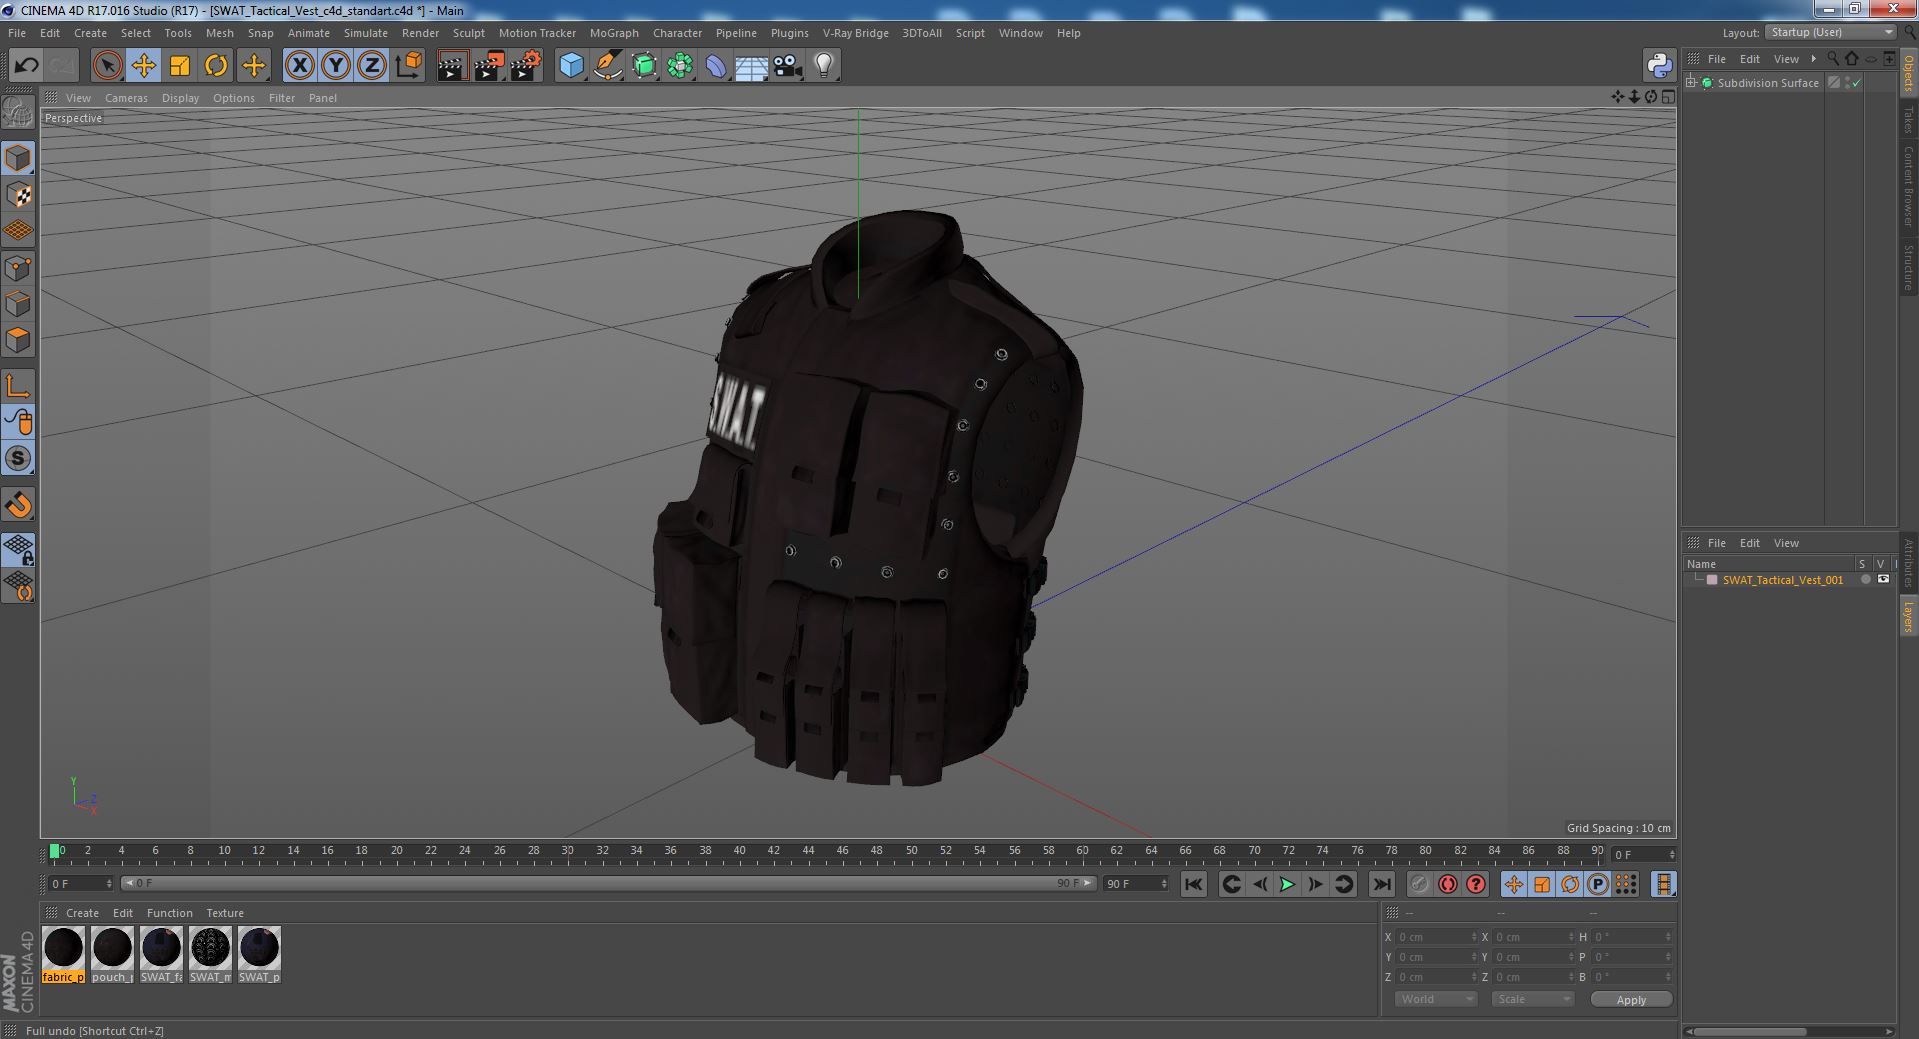Add a Bend deformer object
This screenshot has height=1039, width=1919.
coord(716,66)
